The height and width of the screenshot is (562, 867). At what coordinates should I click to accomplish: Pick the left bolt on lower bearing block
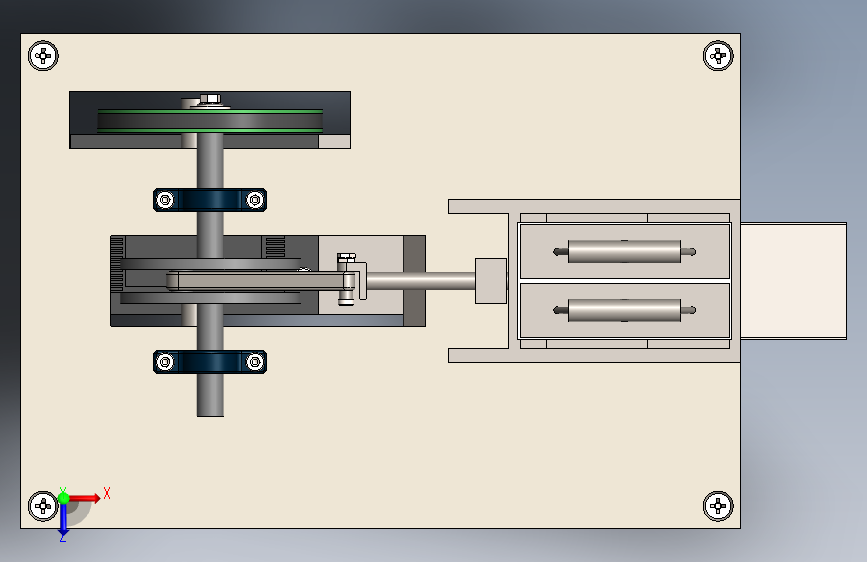click(165, 362)
